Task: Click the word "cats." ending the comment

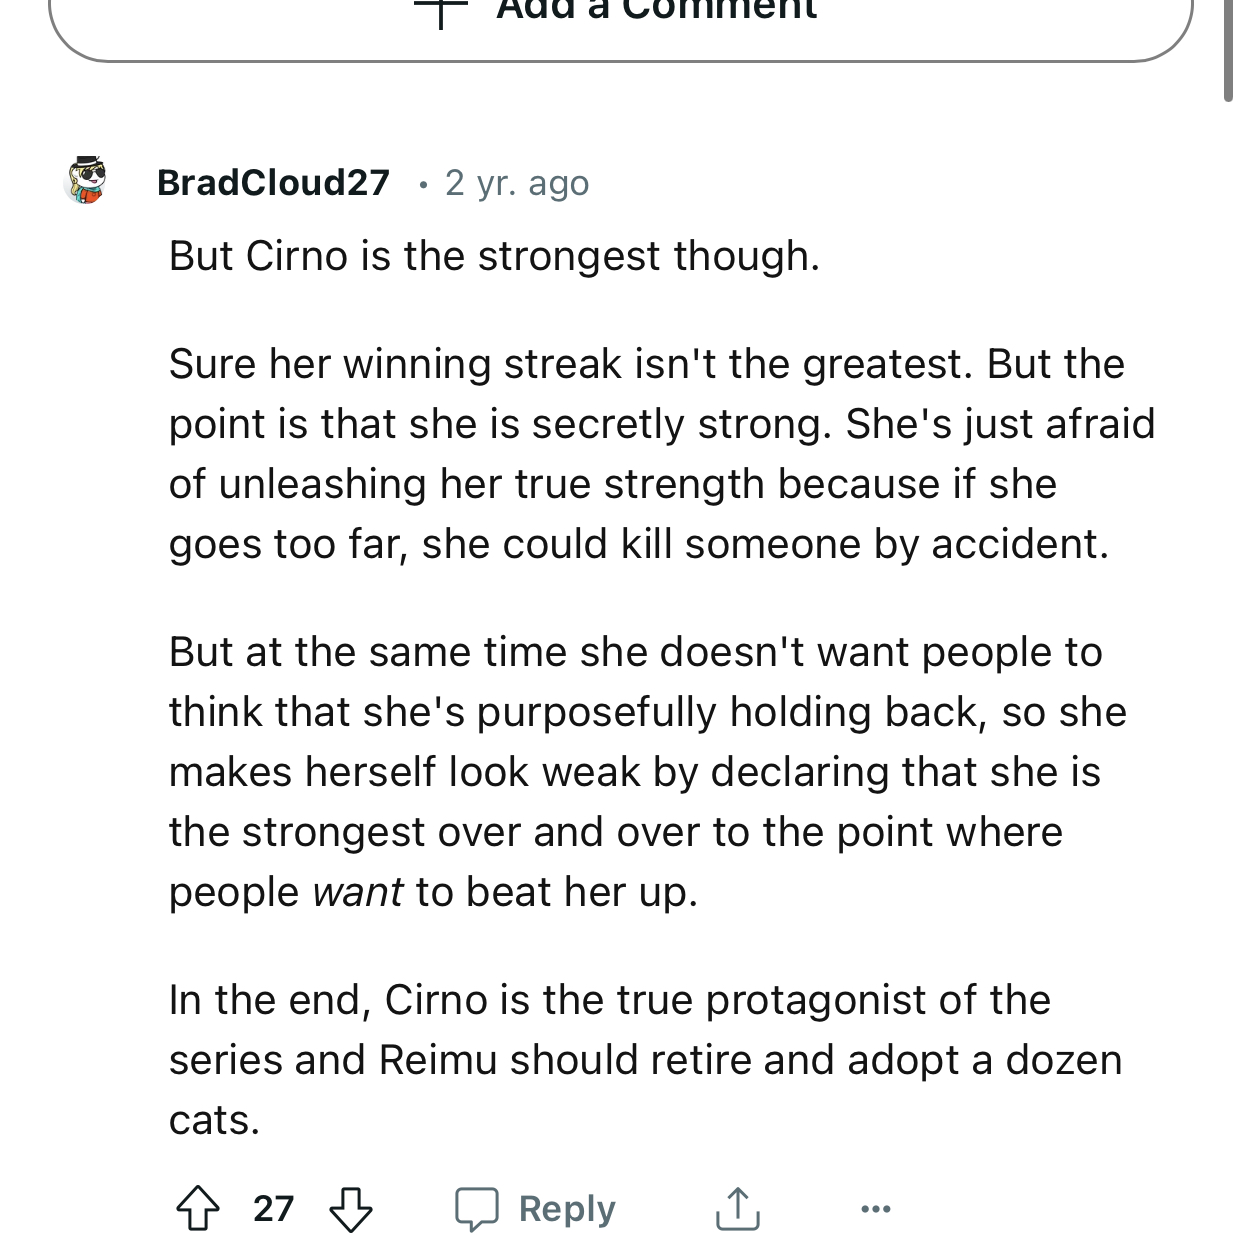Action: [214, 1120]
